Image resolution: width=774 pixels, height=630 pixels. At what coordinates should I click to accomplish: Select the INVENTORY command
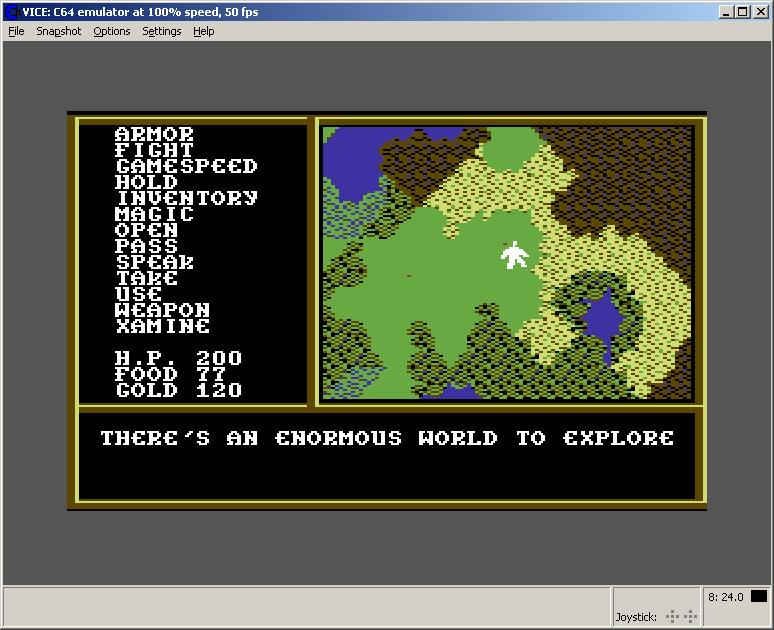point(186,198)
